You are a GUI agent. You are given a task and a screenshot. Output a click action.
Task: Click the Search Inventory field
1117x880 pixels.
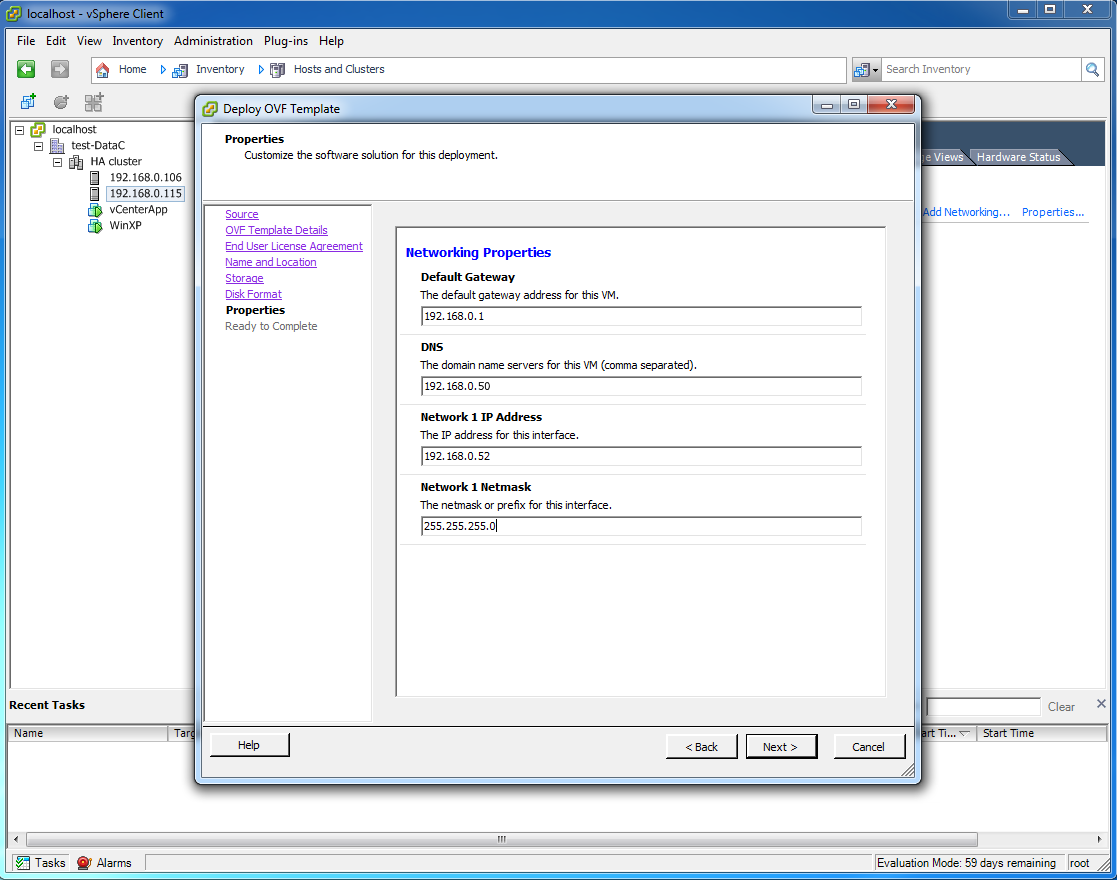tap(982, 69)
